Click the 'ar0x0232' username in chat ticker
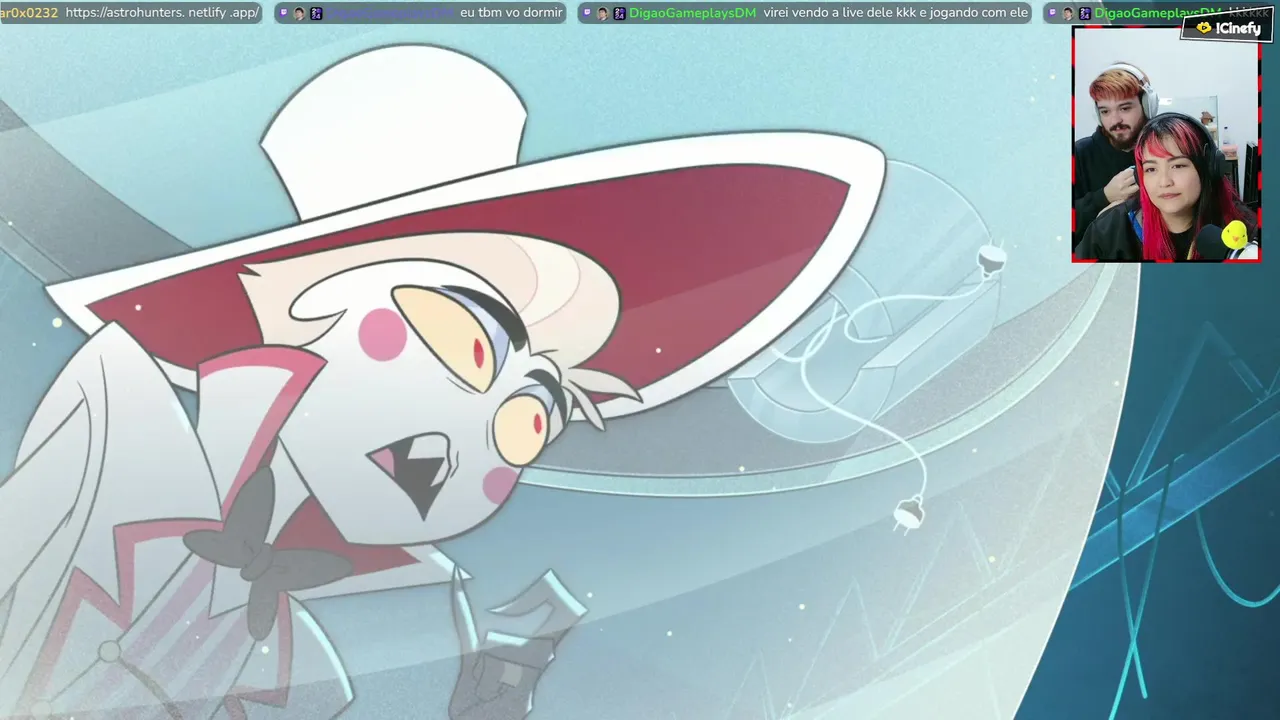The width and height of the screenshot is (1280, 720). tap(29, 13)
